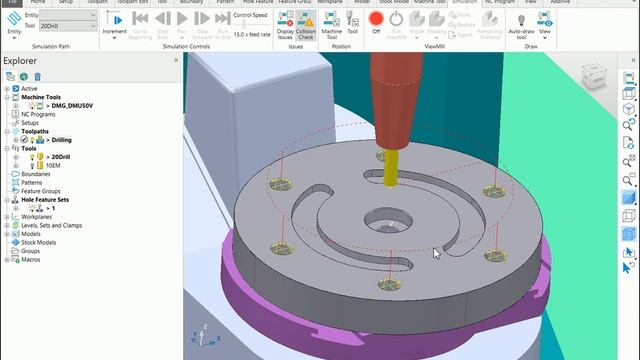The height and width of the screenshot is (360, 640).
Task: Click the ISO view icon on the View toolbar
Action: coord(629,109)
